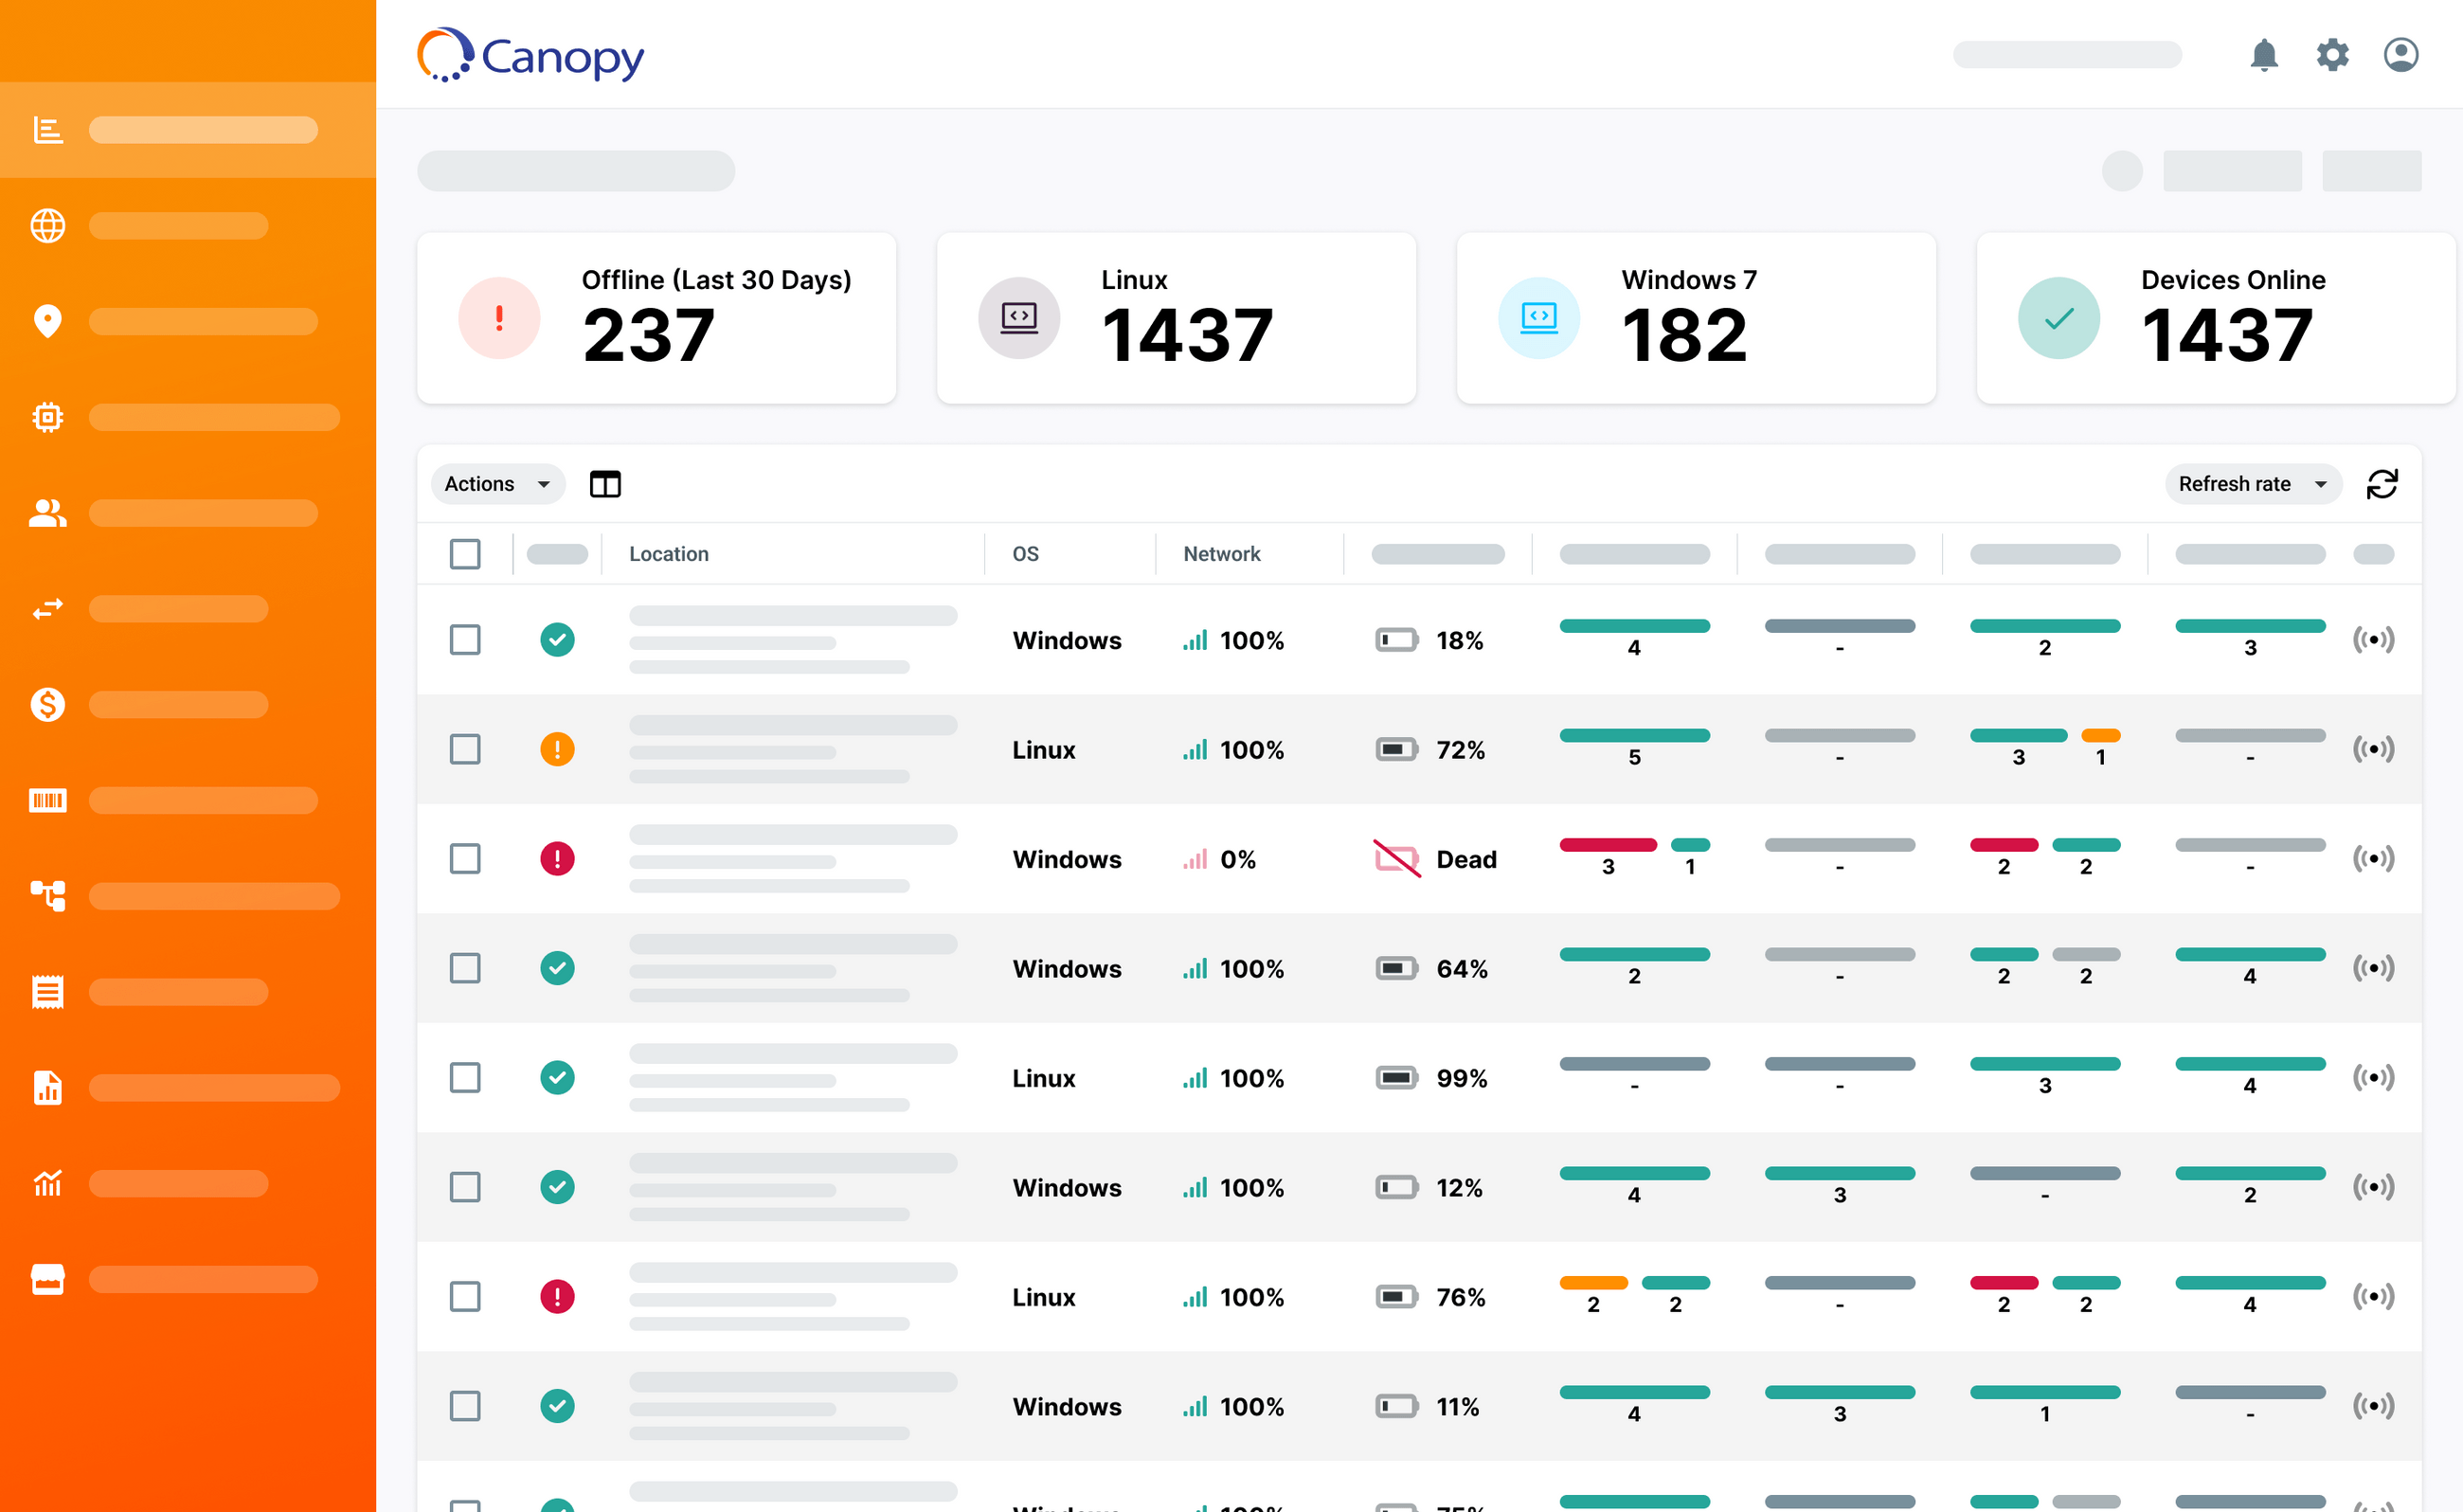
Task: Select the dollar coin icon in sidebar
Action: click(x=48, y=705)
